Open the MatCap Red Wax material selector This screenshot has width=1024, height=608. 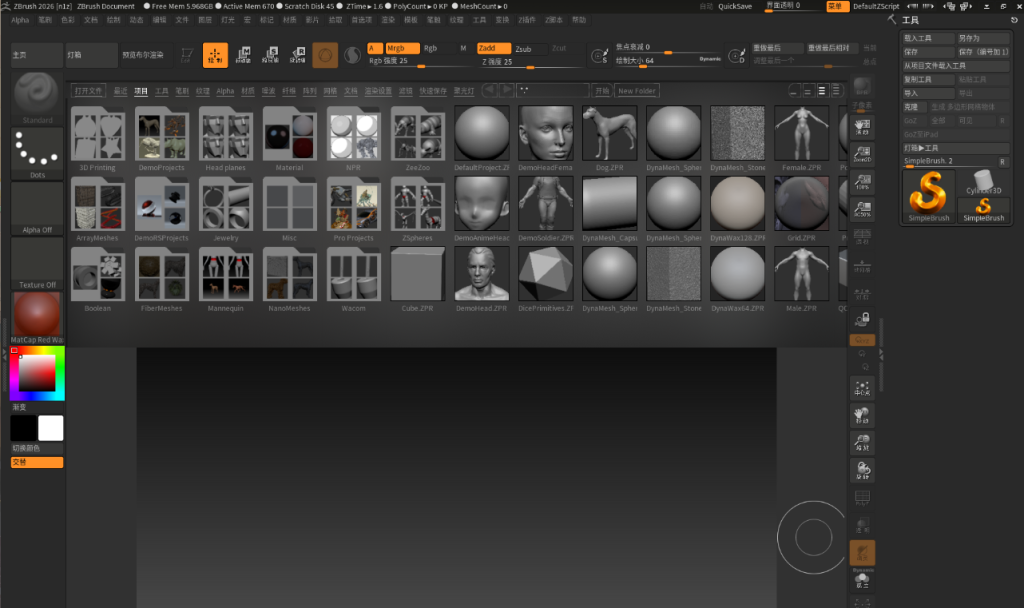37,315
